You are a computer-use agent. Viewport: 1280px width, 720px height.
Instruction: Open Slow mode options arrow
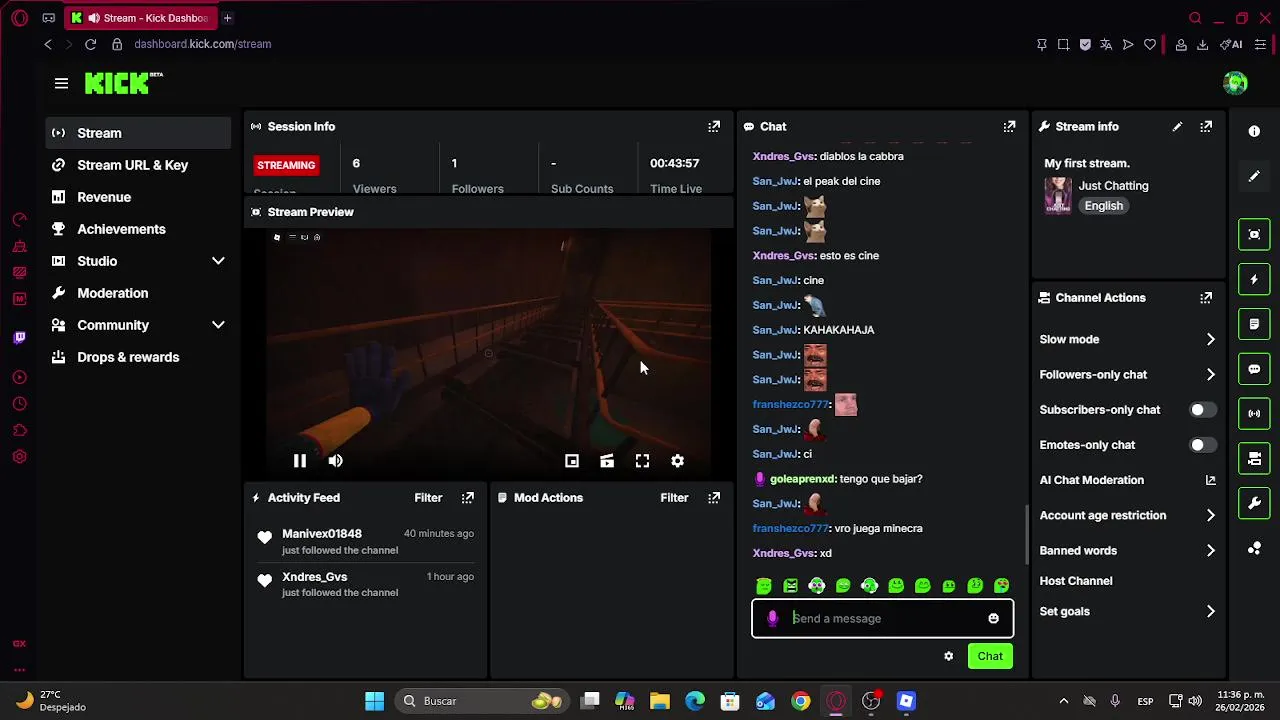point(1210,340)
